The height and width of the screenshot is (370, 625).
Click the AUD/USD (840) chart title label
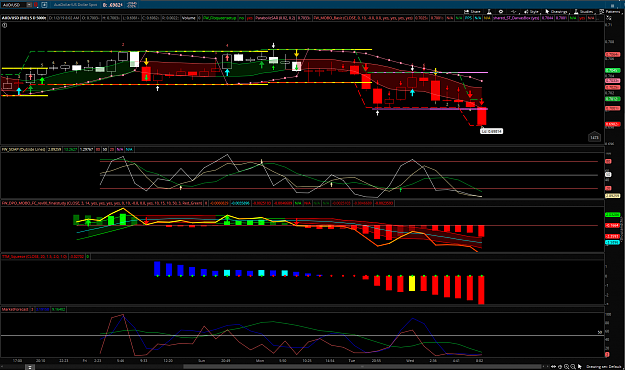click(24, 18)
